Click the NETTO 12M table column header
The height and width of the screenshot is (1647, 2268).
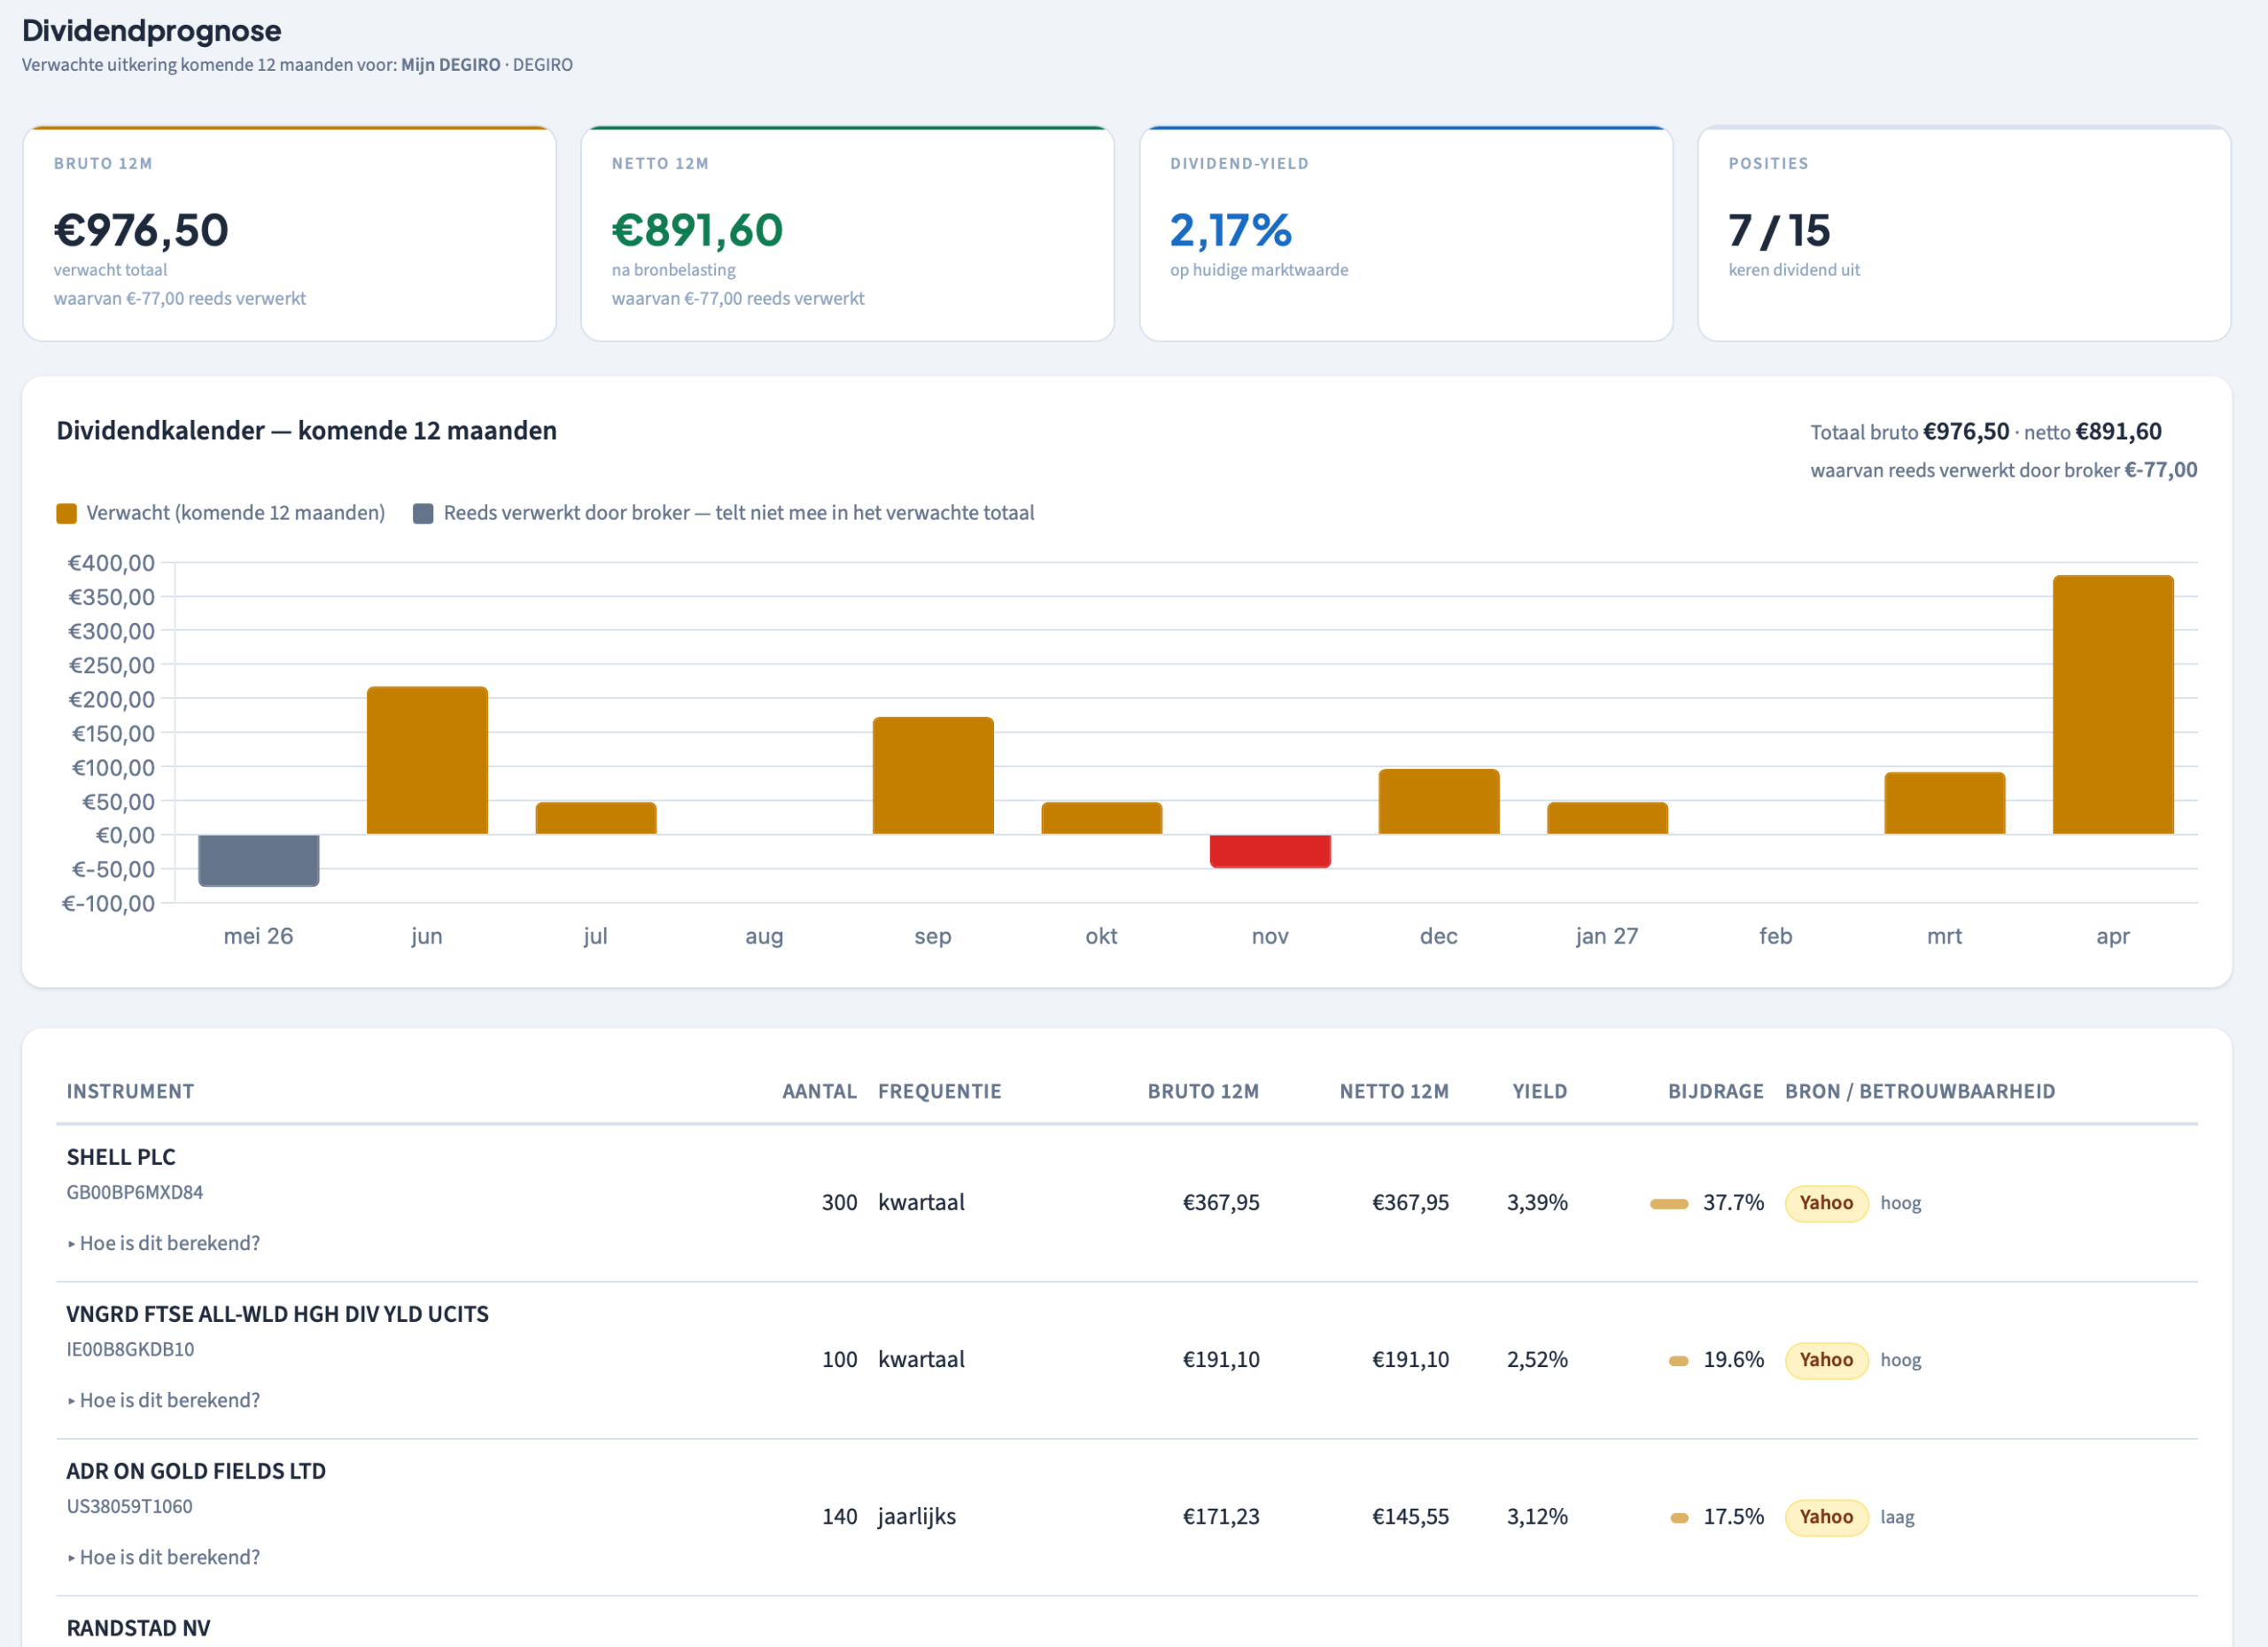pyautogui.click(x=1394, y=1092)
